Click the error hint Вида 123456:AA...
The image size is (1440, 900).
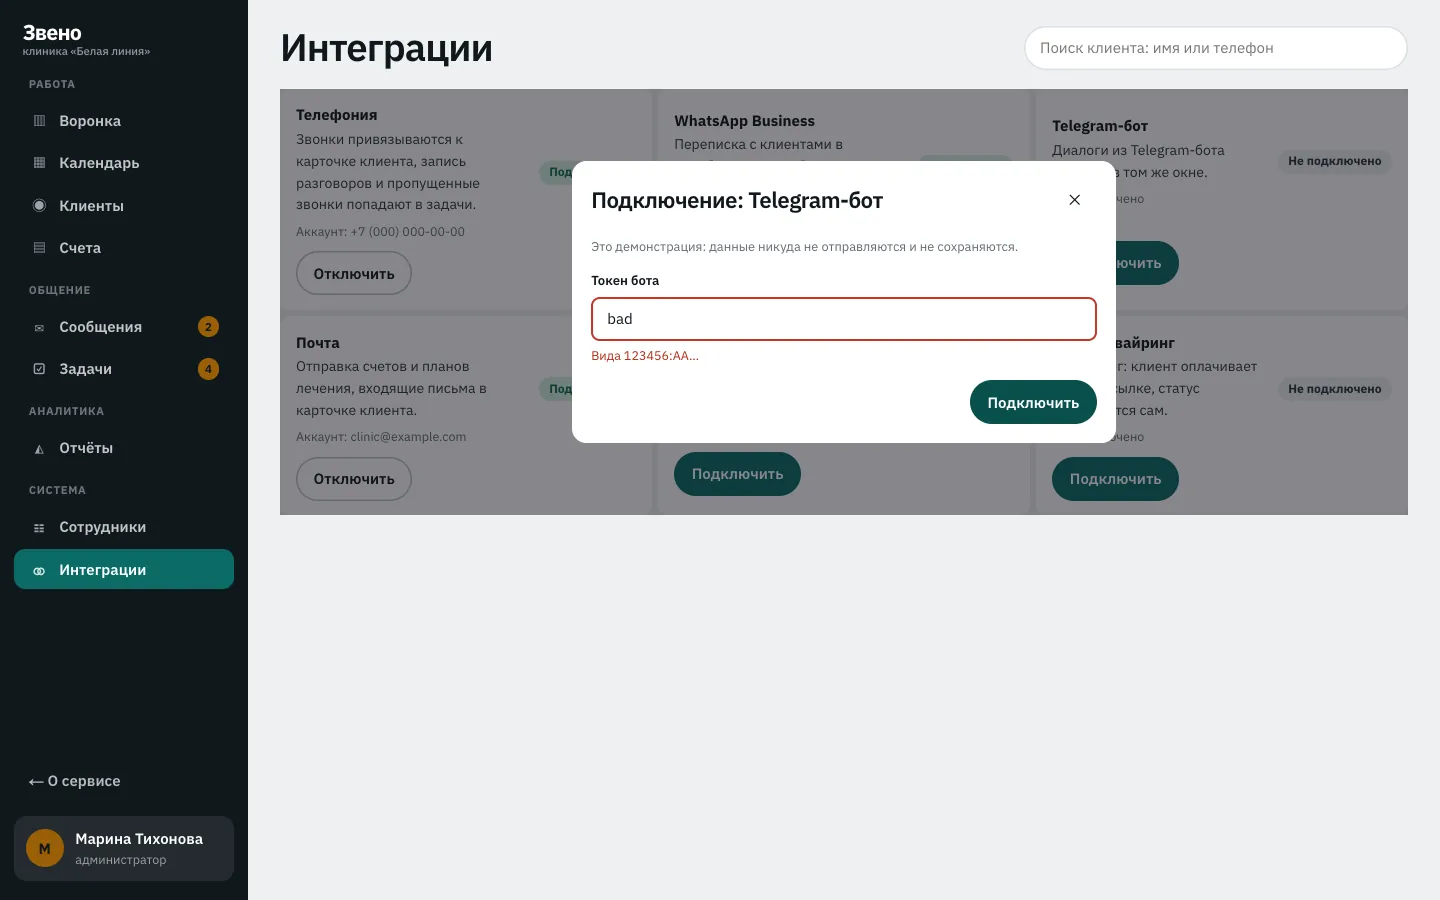coord(645,356)
